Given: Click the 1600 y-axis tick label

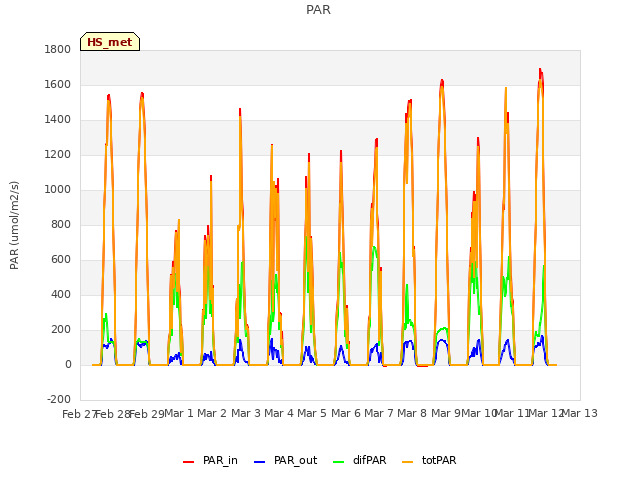Looking at the screenshot, I should click(58, 84).
